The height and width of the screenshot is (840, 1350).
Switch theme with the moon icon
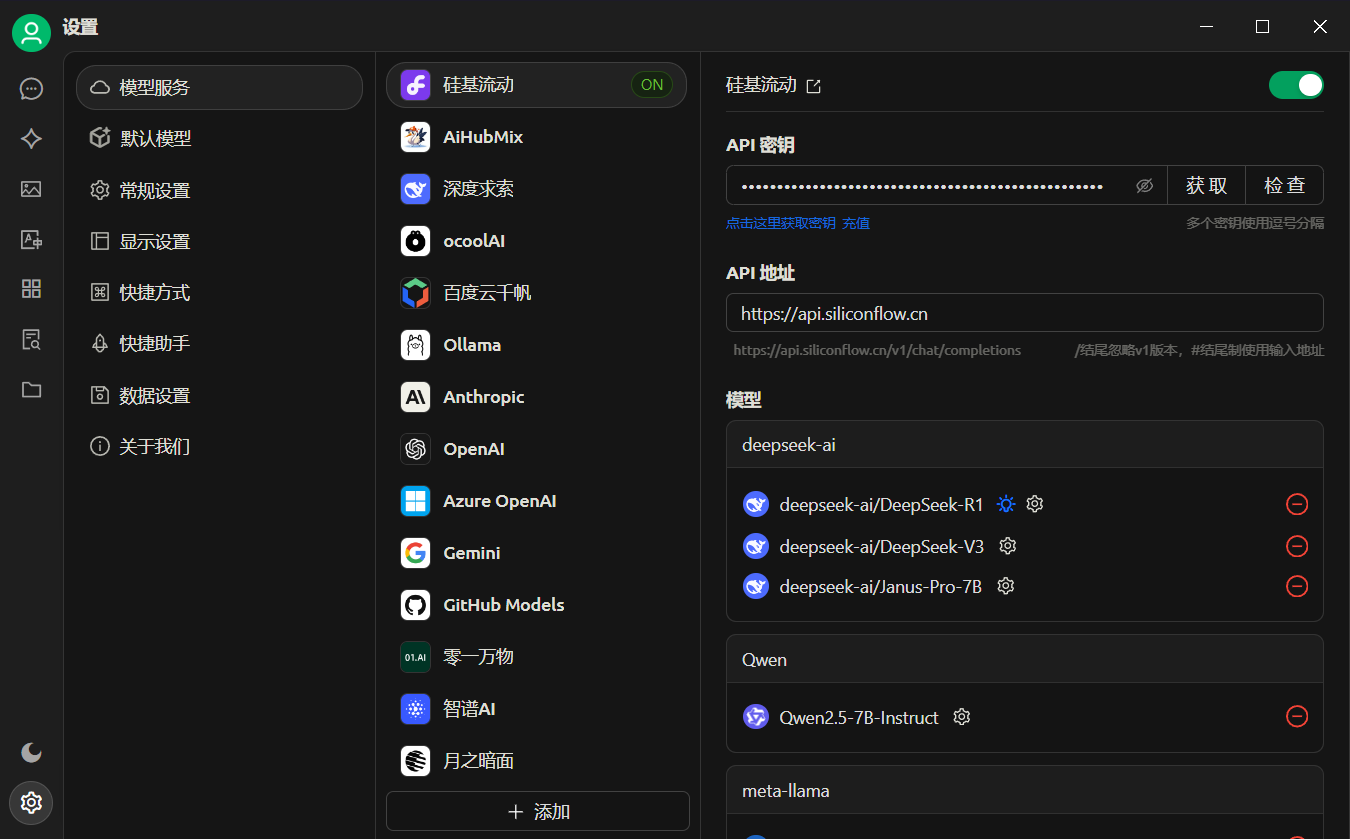tap(31, 752)
